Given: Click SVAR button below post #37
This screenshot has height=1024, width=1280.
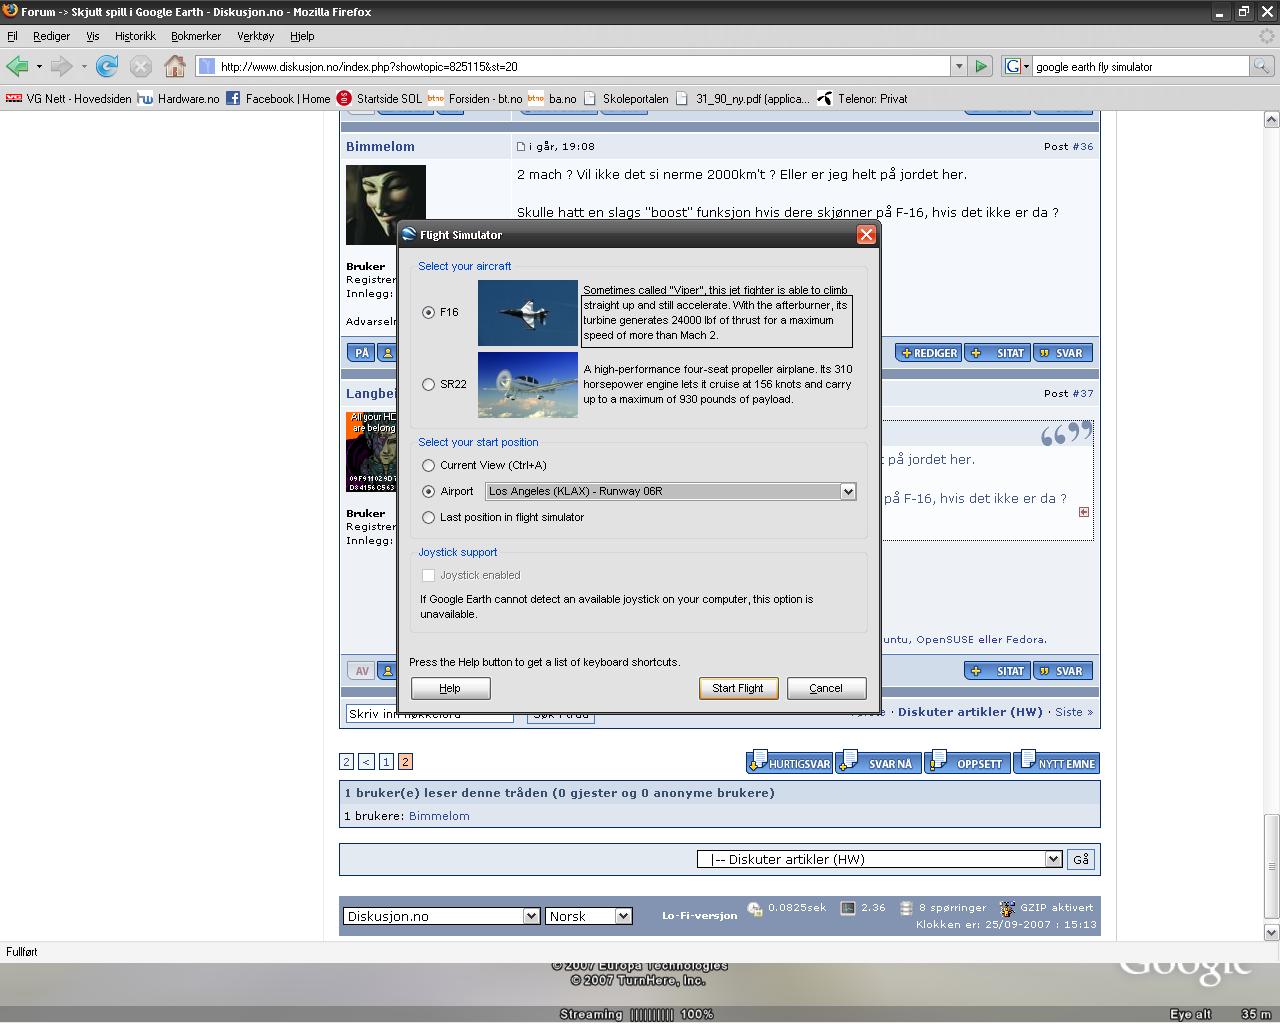Looking at the screenshot, I should [1062, 671].
